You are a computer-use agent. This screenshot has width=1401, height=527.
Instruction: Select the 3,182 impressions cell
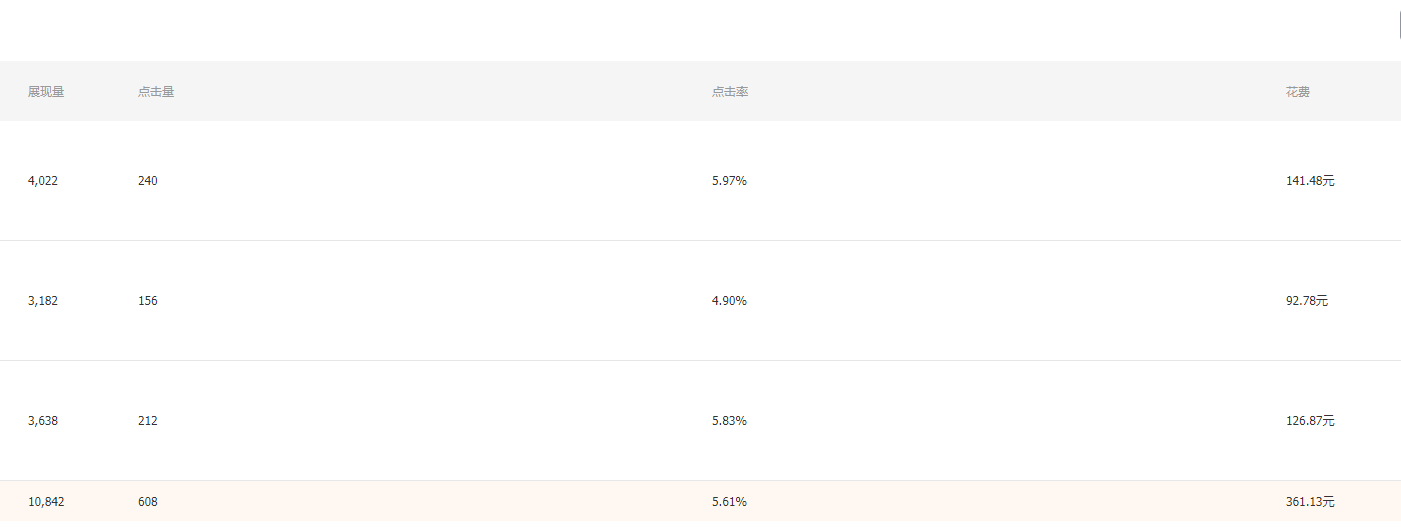click(x=43, y=301)
